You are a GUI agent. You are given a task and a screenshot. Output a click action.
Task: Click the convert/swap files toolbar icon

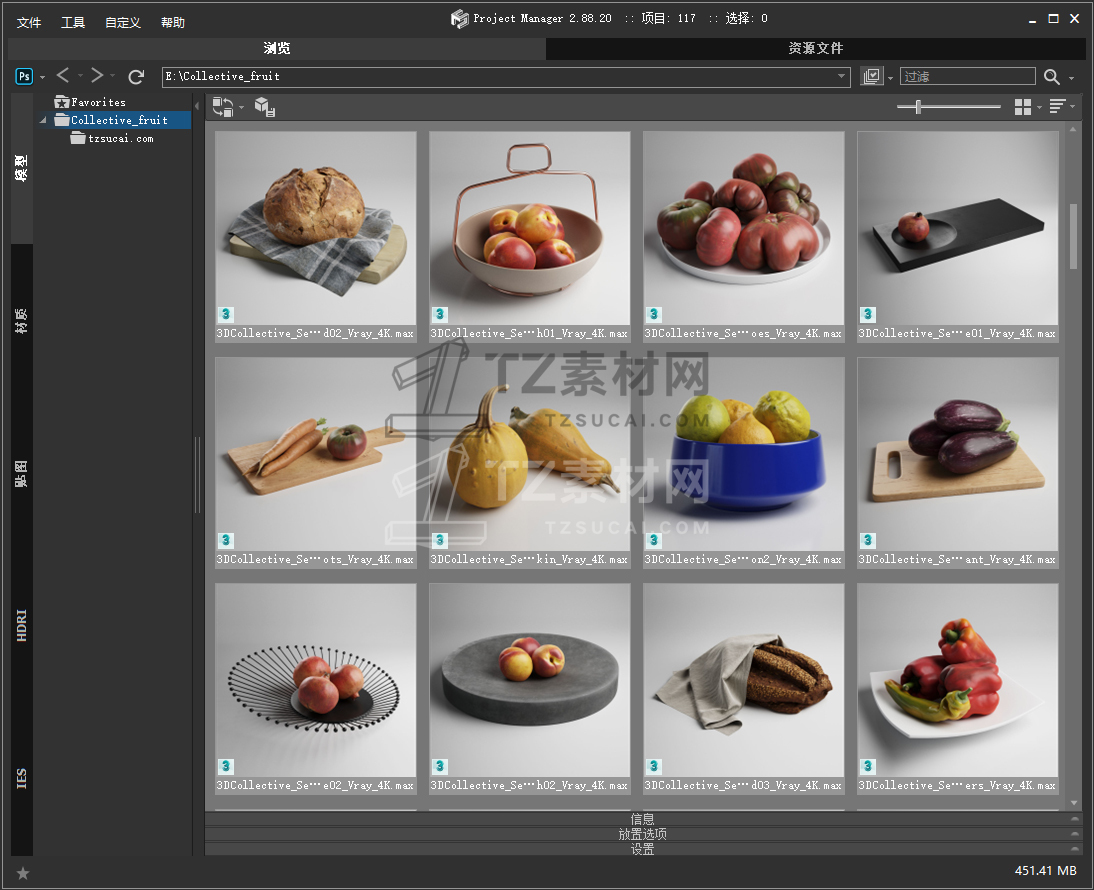pos(222,107)
